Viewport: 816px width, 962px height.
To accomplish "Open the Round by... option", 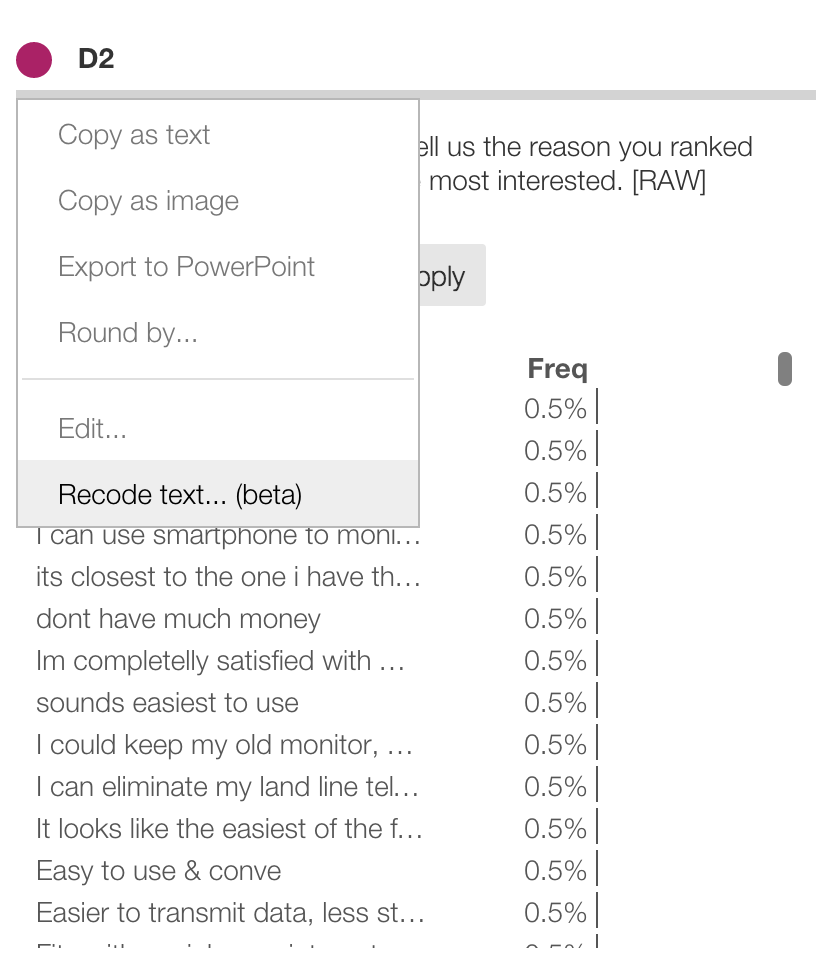I will tap(128, 333).
